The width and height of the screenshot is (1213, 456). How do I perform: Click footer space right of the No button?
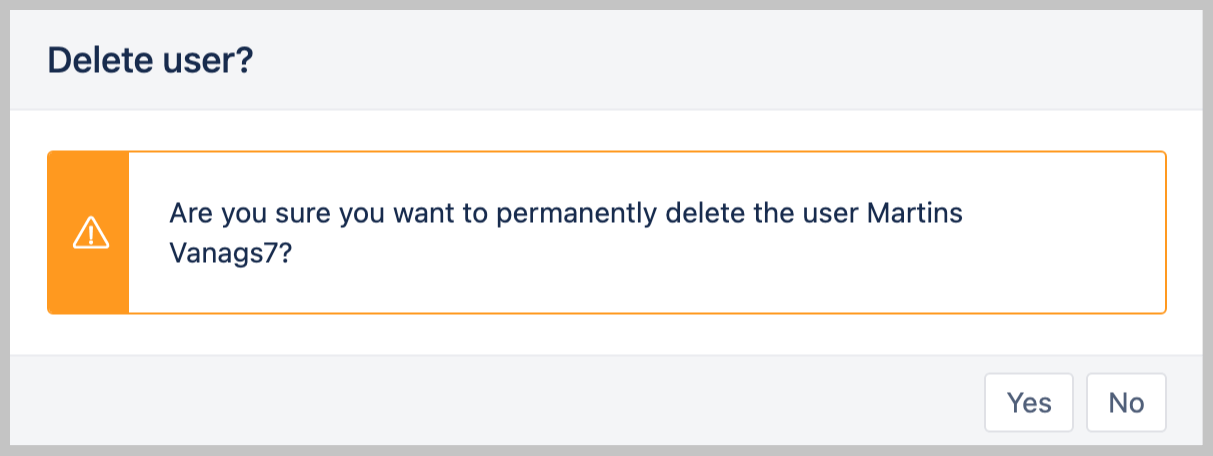point(1185,402)
